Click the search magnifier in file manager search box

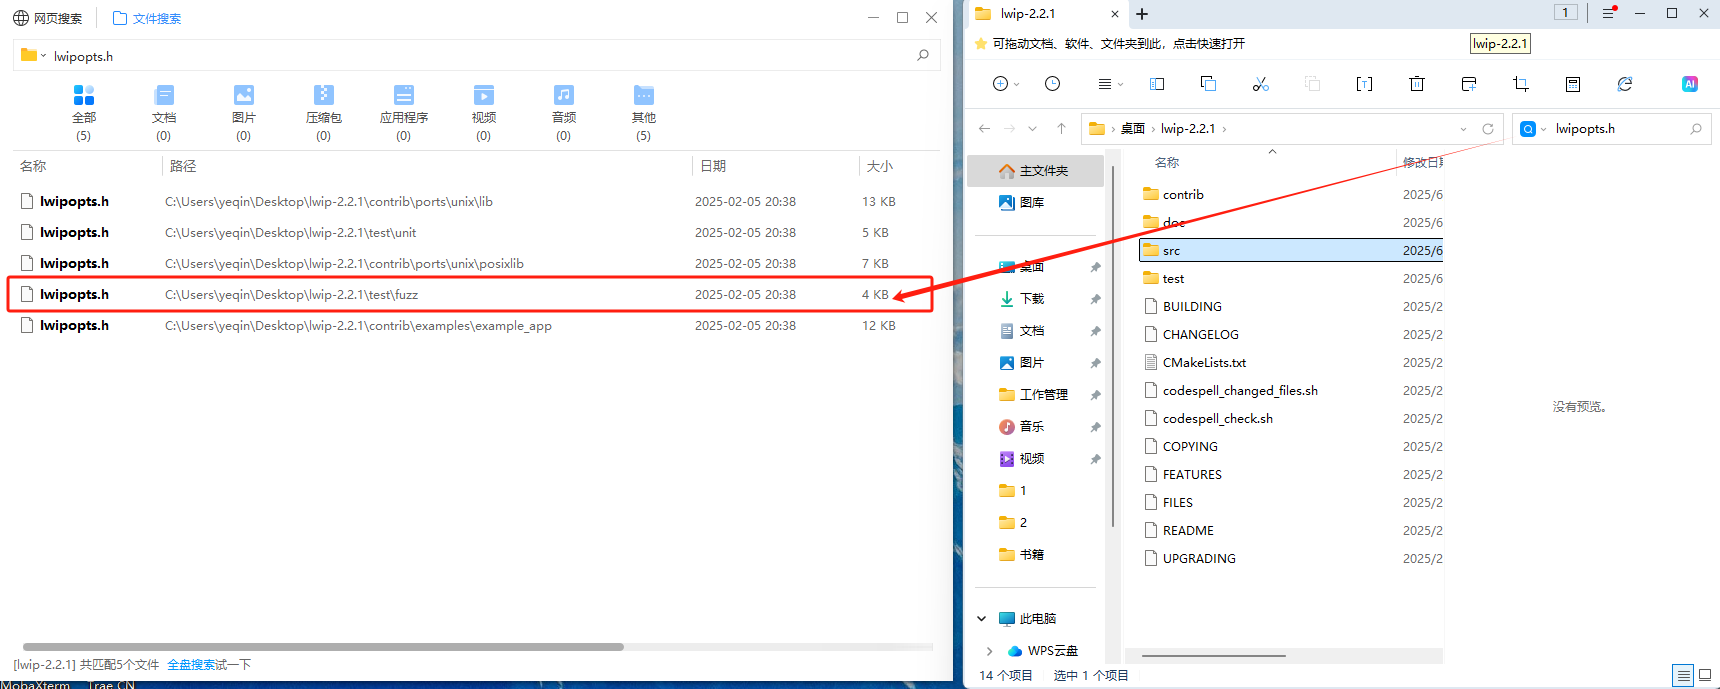[1696, 129]
